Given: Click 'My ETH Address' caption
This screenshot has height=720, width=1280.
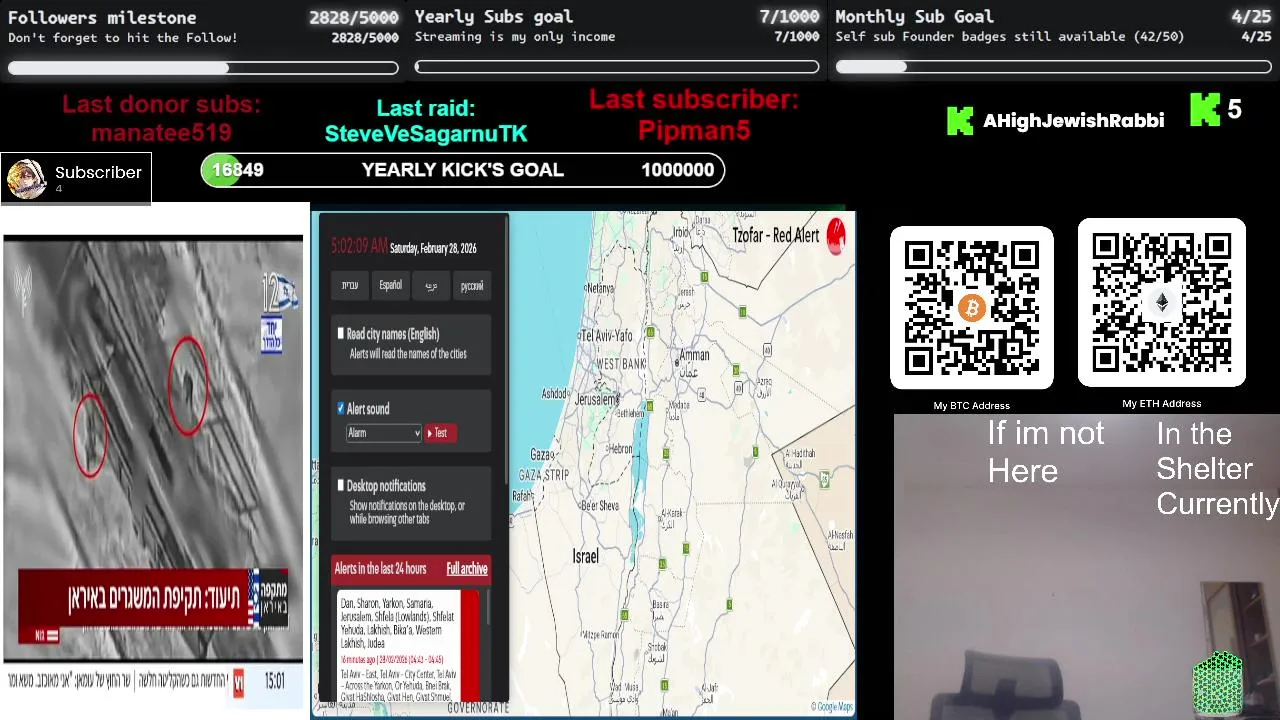Looking at the screenshot, I should coord(1161,403).
